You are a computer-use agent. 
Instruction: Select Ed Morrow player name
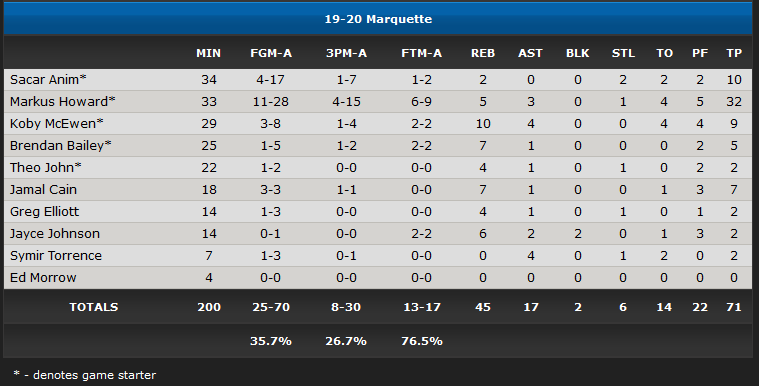[43, 278]
